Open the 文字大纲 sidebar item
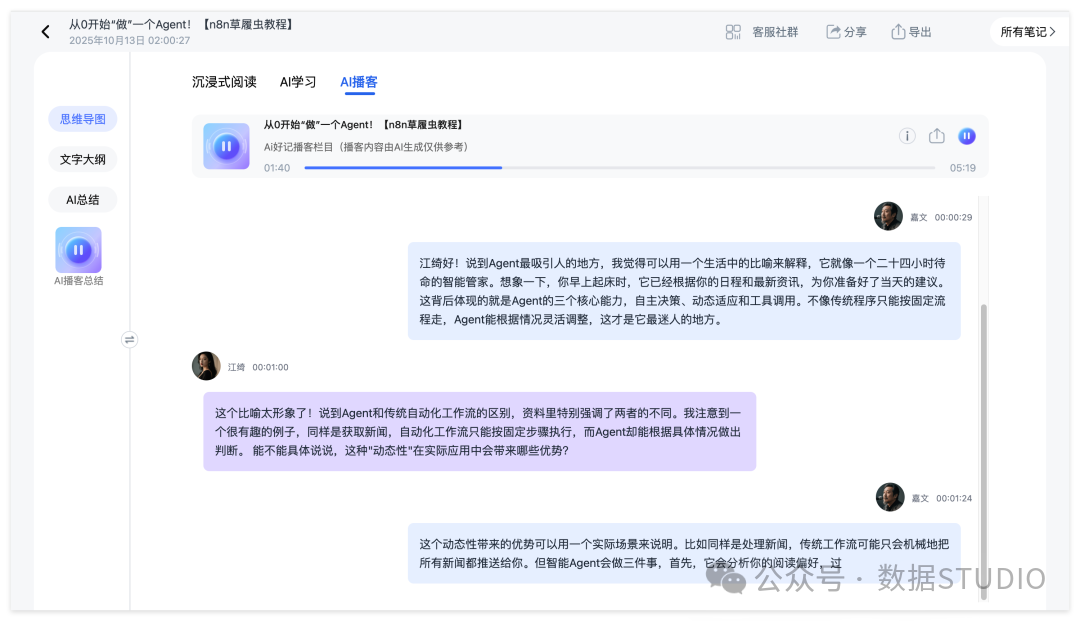The width and height of the screenshot is (1080, 621). pyautogui.click(x=83, y=159)
